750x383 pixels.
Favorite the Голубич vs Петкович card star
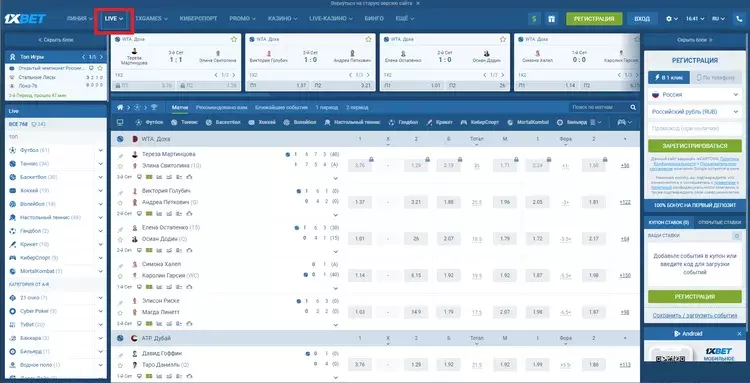[x=368, y=39]
